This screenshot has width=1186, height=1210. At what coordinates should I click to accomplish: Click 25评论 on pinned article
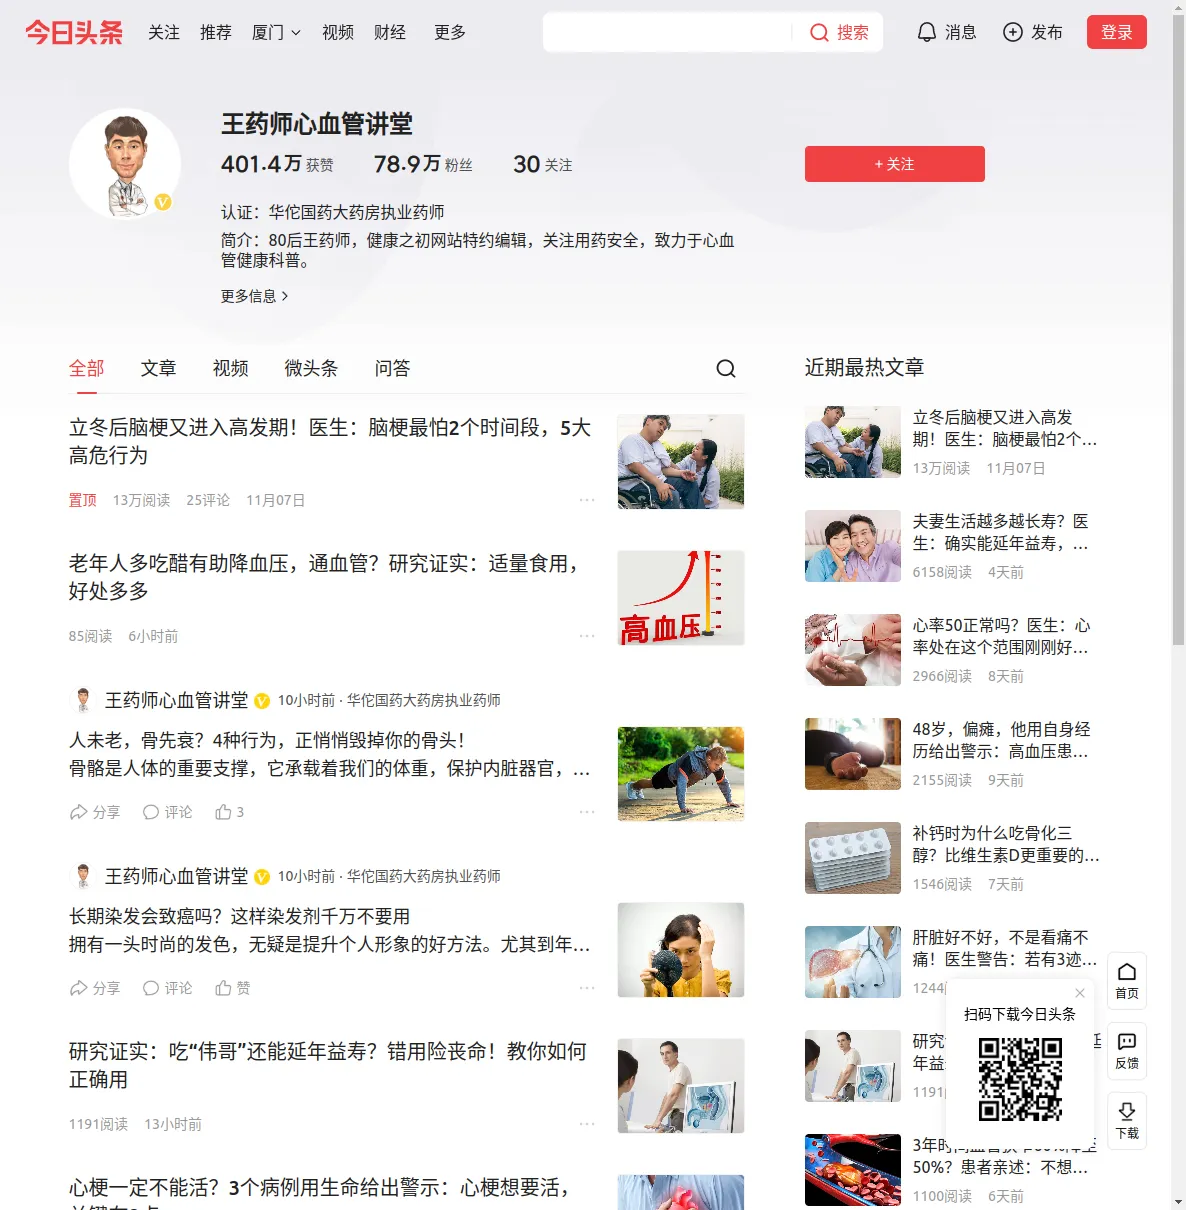208,500
